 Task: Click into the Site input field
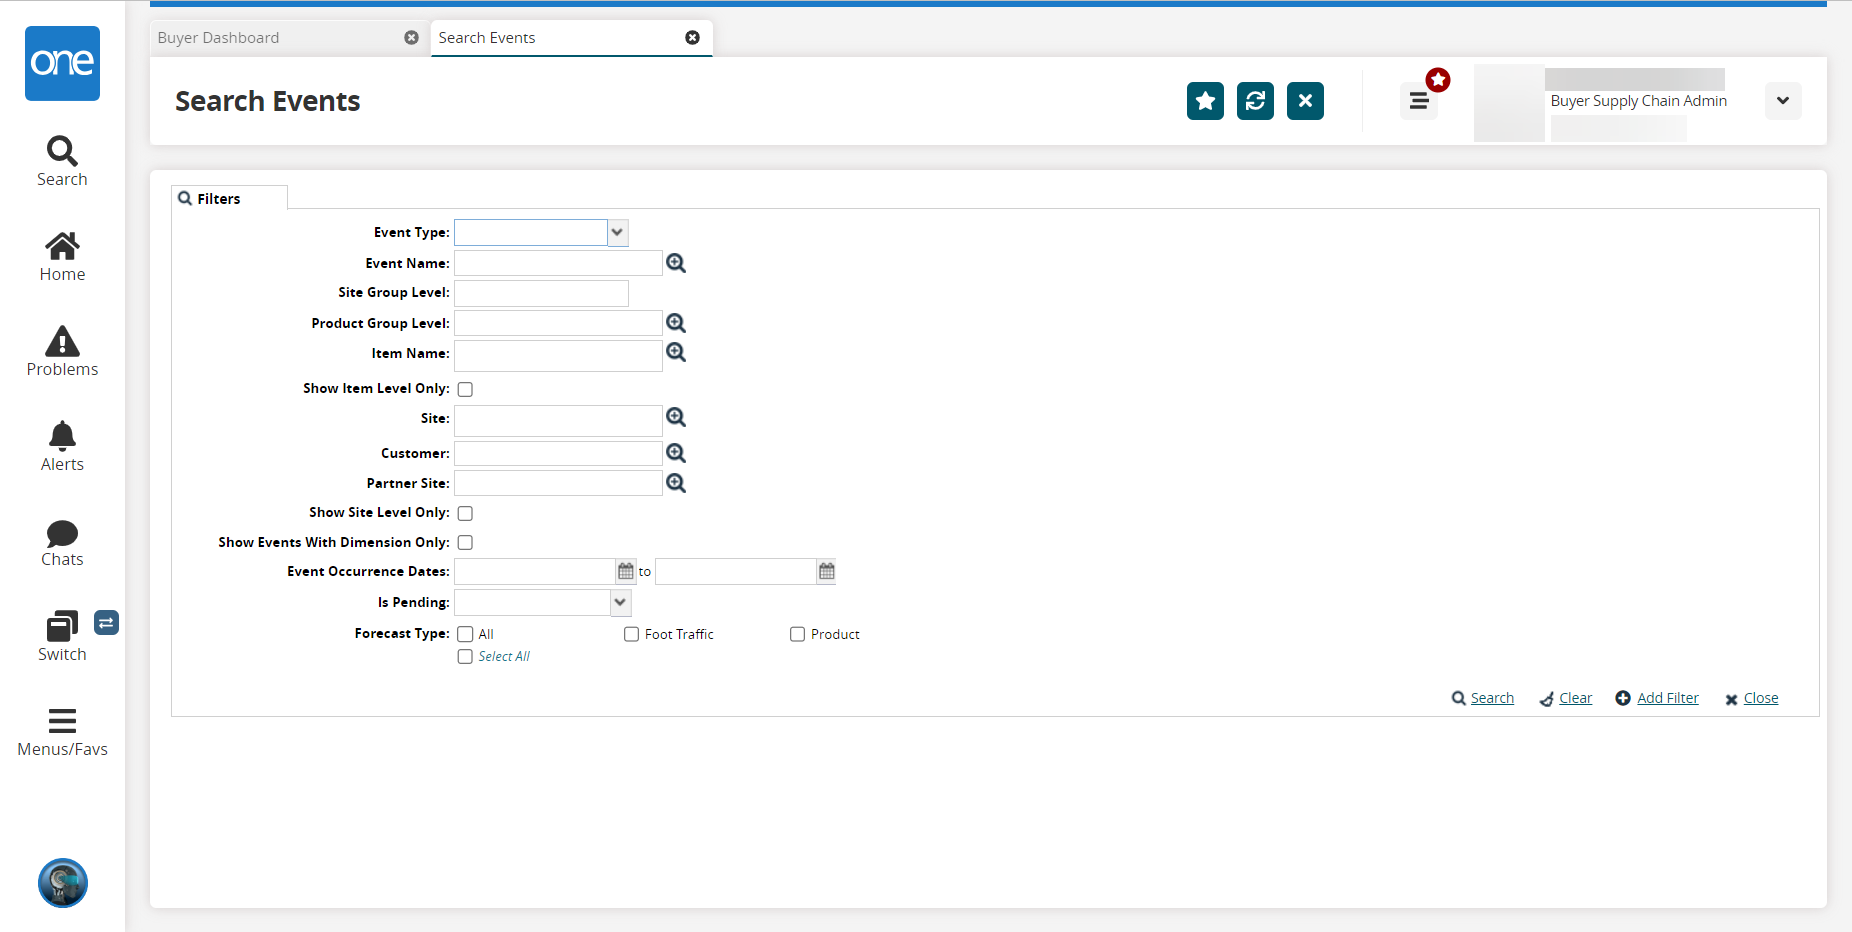(x=558, y=421)
